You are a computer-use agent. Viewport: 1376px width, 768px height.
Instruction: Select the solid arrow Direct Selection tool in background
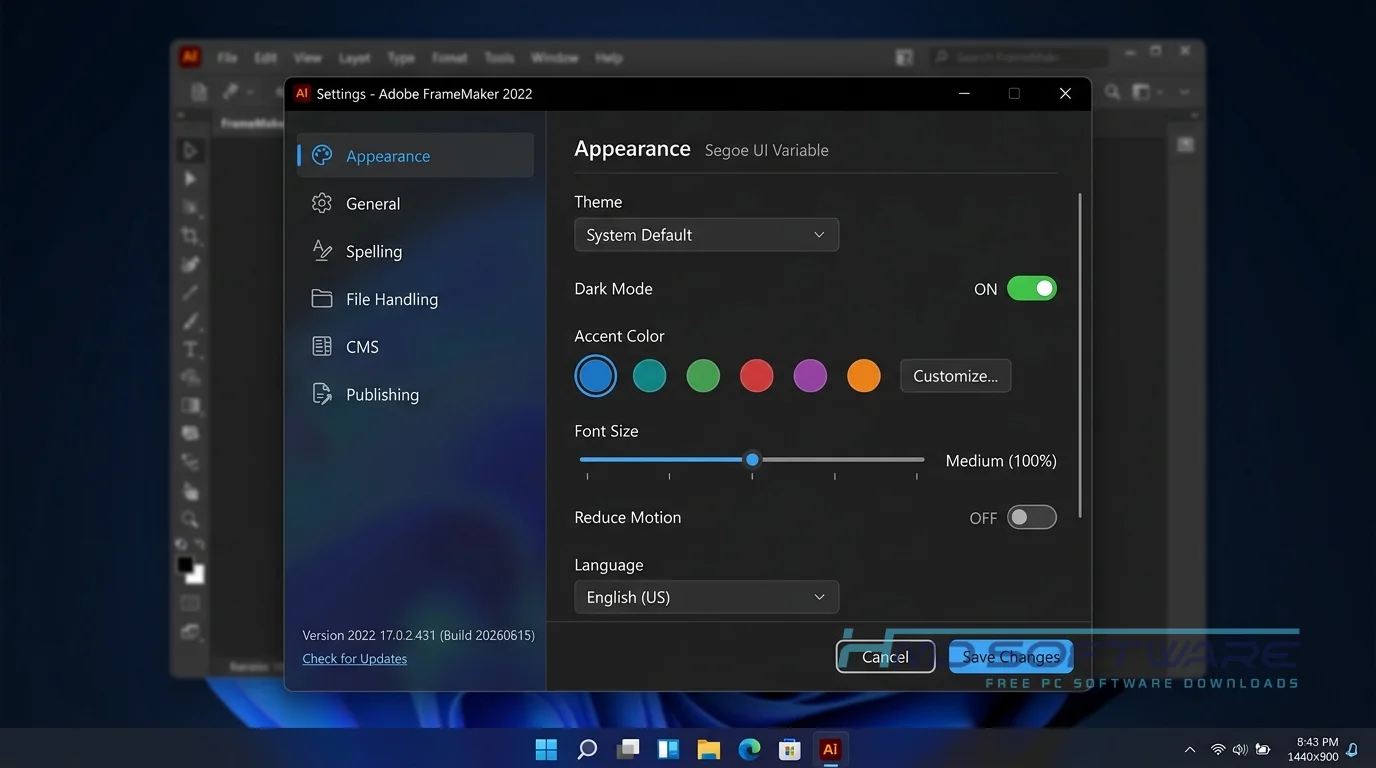click(x=190, y=178)
